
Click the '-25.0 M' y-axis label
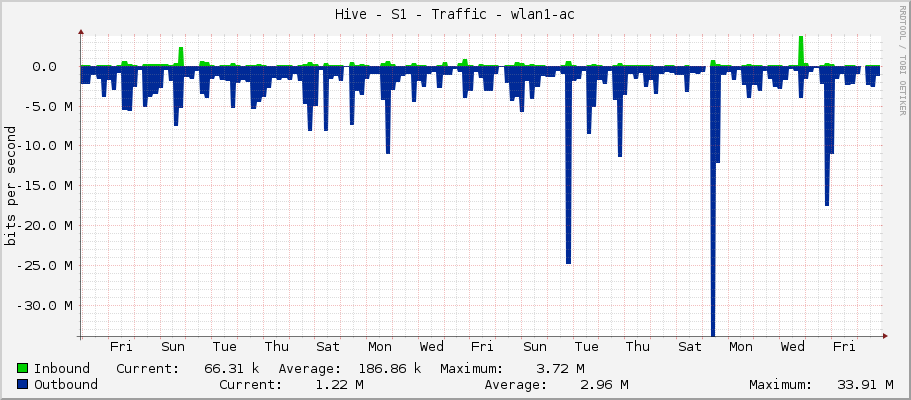(44, 266)
